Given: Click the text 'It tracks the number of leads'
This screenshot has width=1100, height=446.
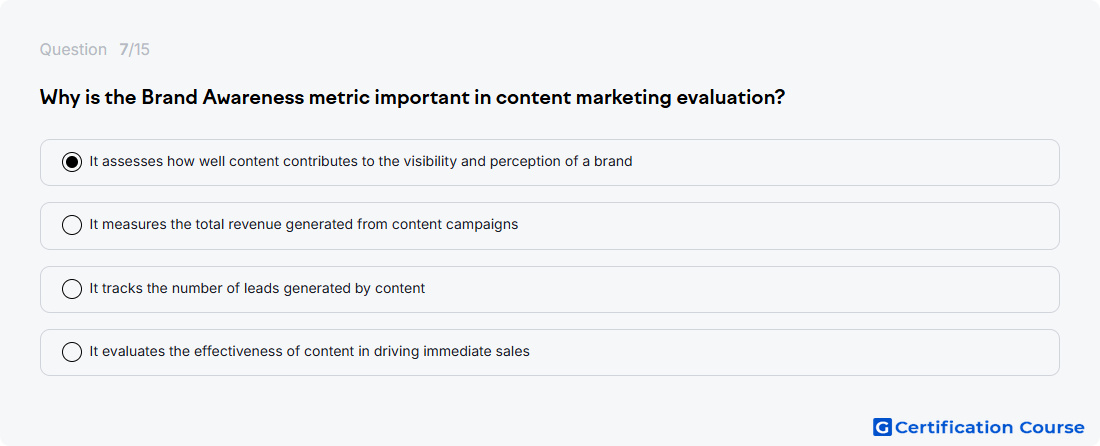Looking at the screenshot, I should [182, 288].
